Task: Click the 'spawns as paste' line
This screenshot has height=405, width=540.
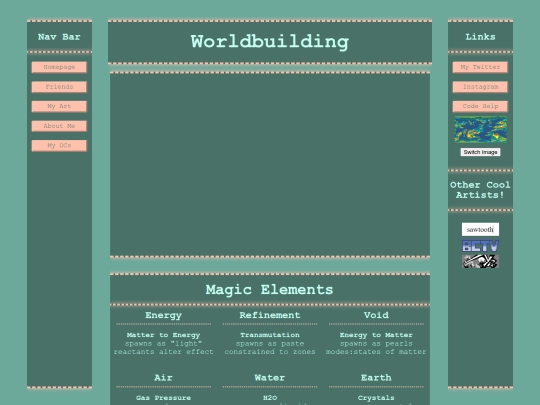Action: pos(270,344)
